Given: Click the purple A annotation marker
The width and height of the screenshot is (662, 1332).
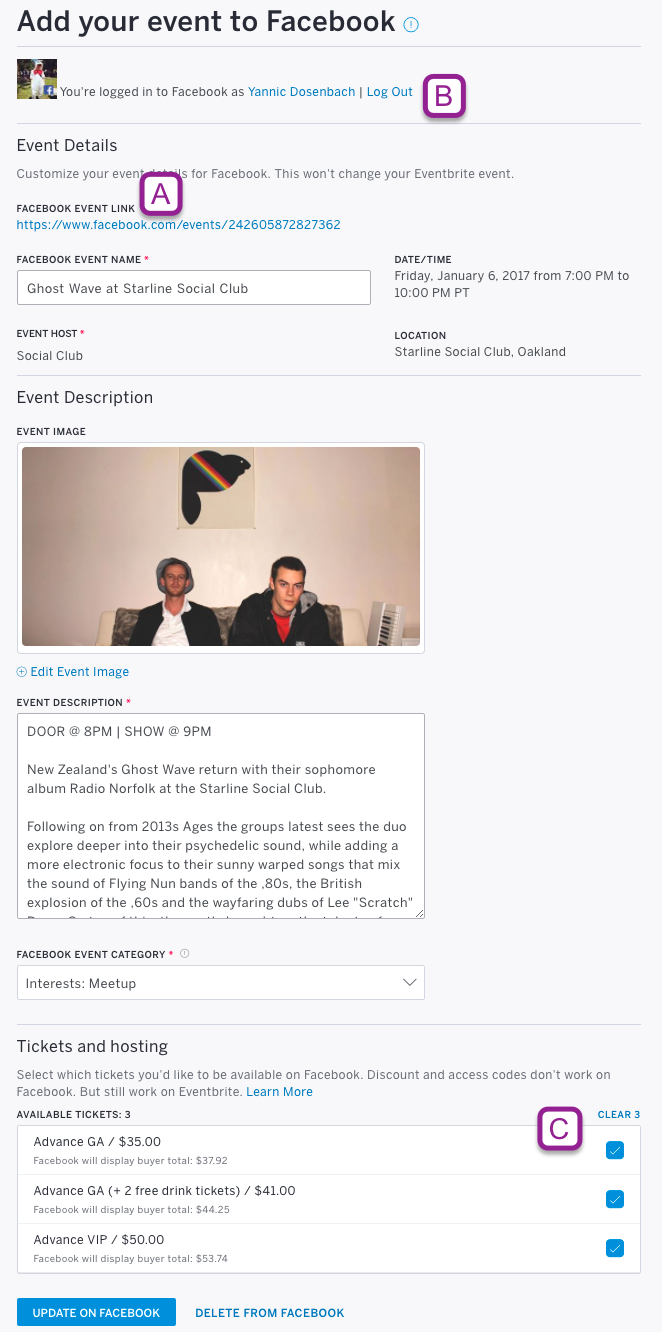Looking at the screenshot, I should [x=161, y=194].
